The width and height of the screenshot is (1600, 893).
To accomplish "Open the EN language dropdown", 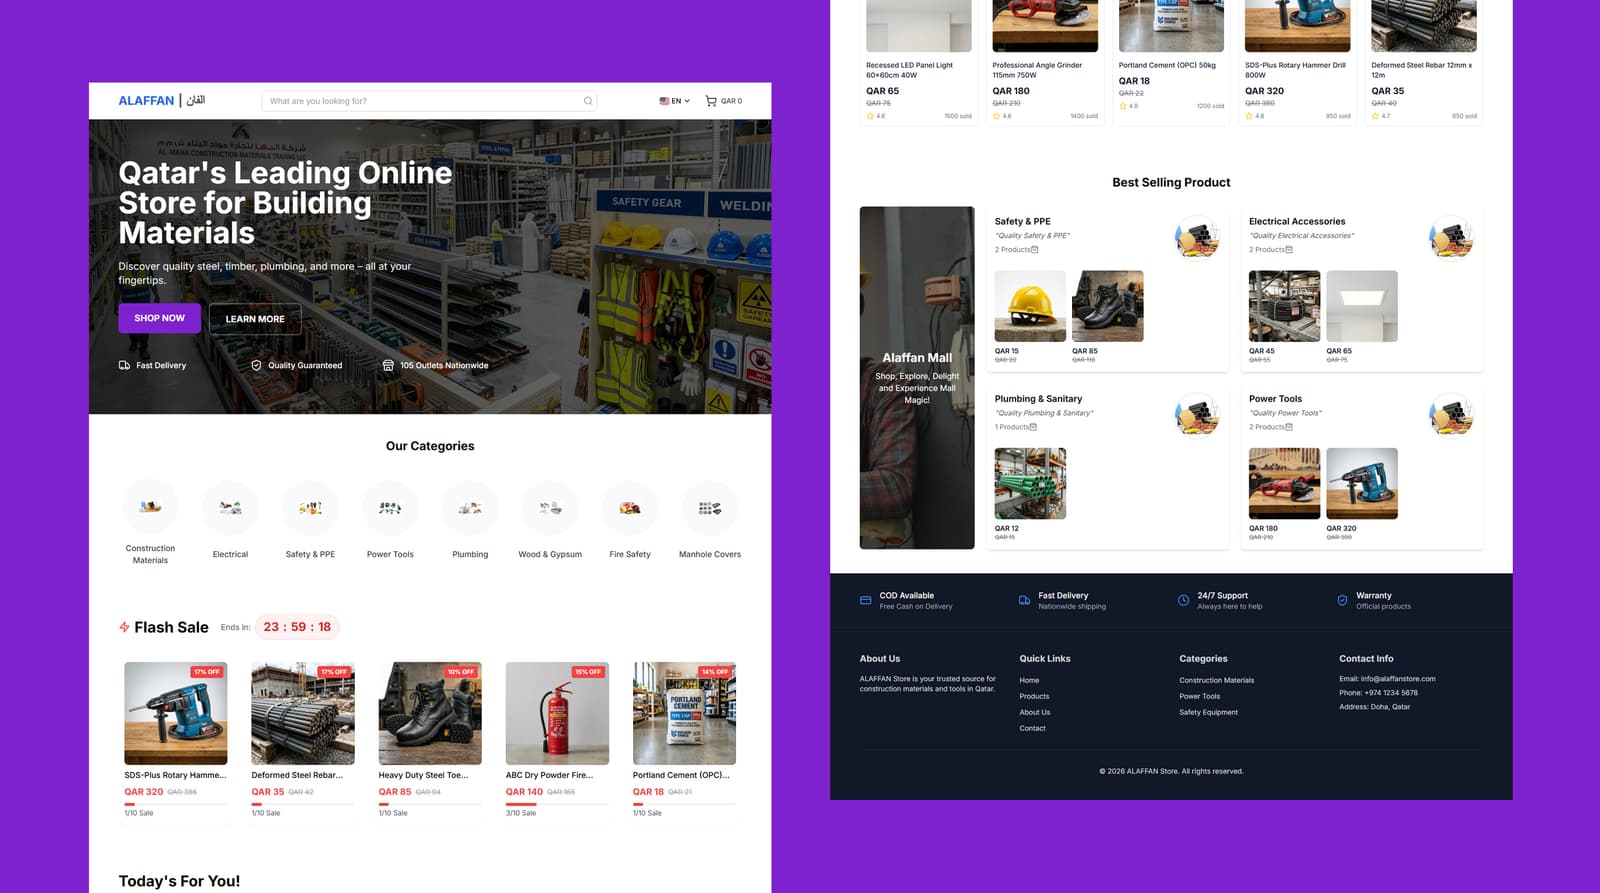I will point(675,101).
